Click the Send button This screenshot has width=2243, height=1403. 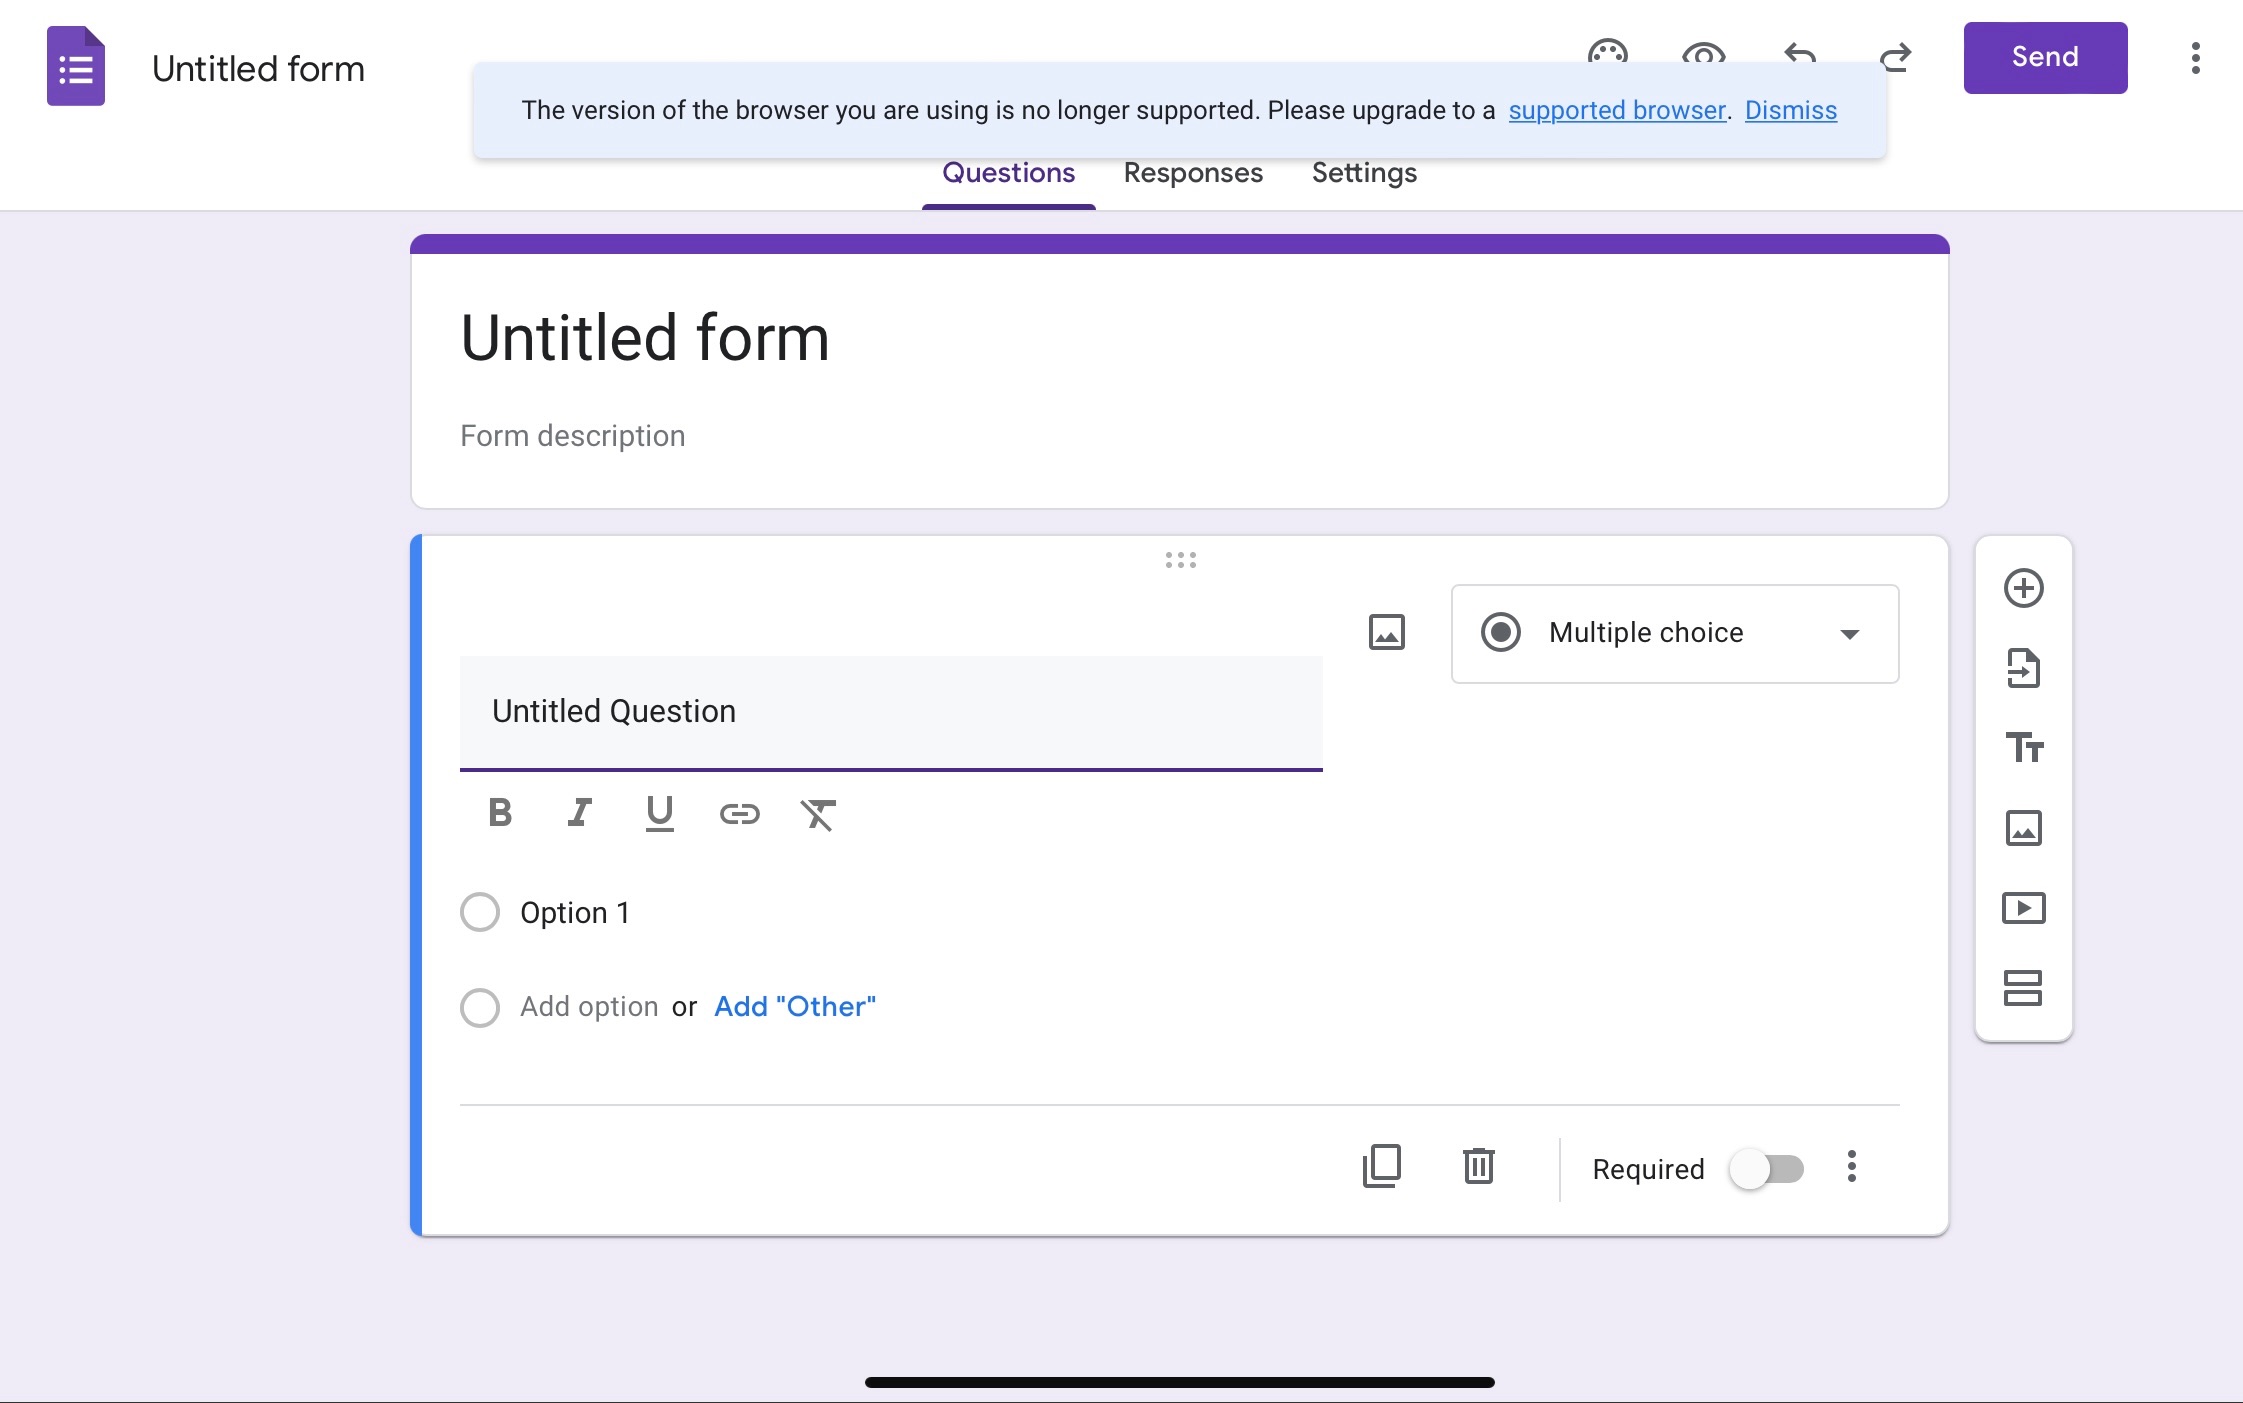click(x=2045, y=58)
